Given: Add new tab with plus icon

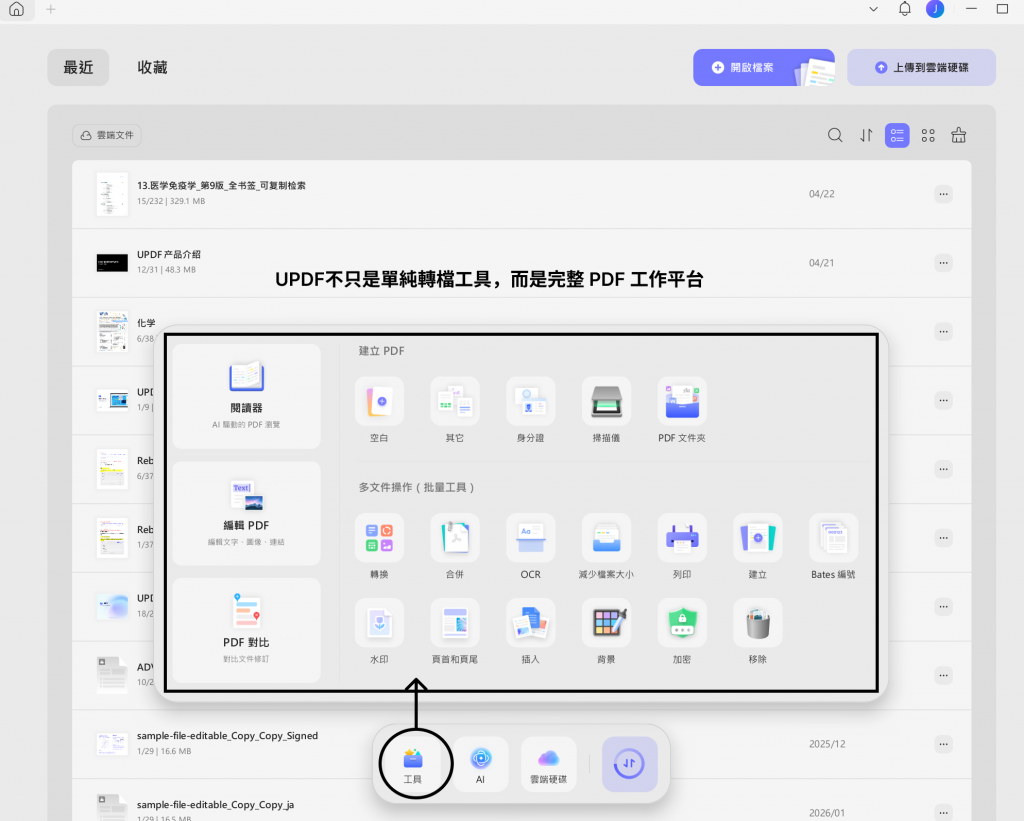Looking at the screenshot, I should pos(51,9).
